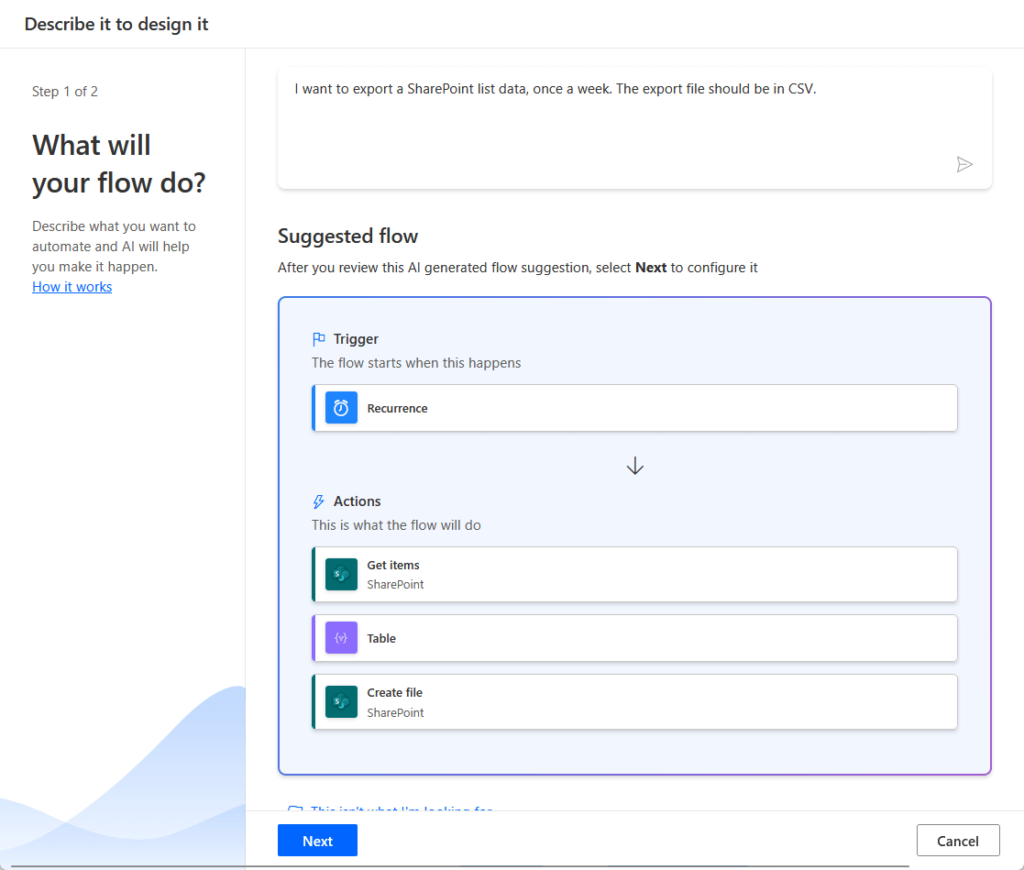Select the Table action card

(635, 638)
